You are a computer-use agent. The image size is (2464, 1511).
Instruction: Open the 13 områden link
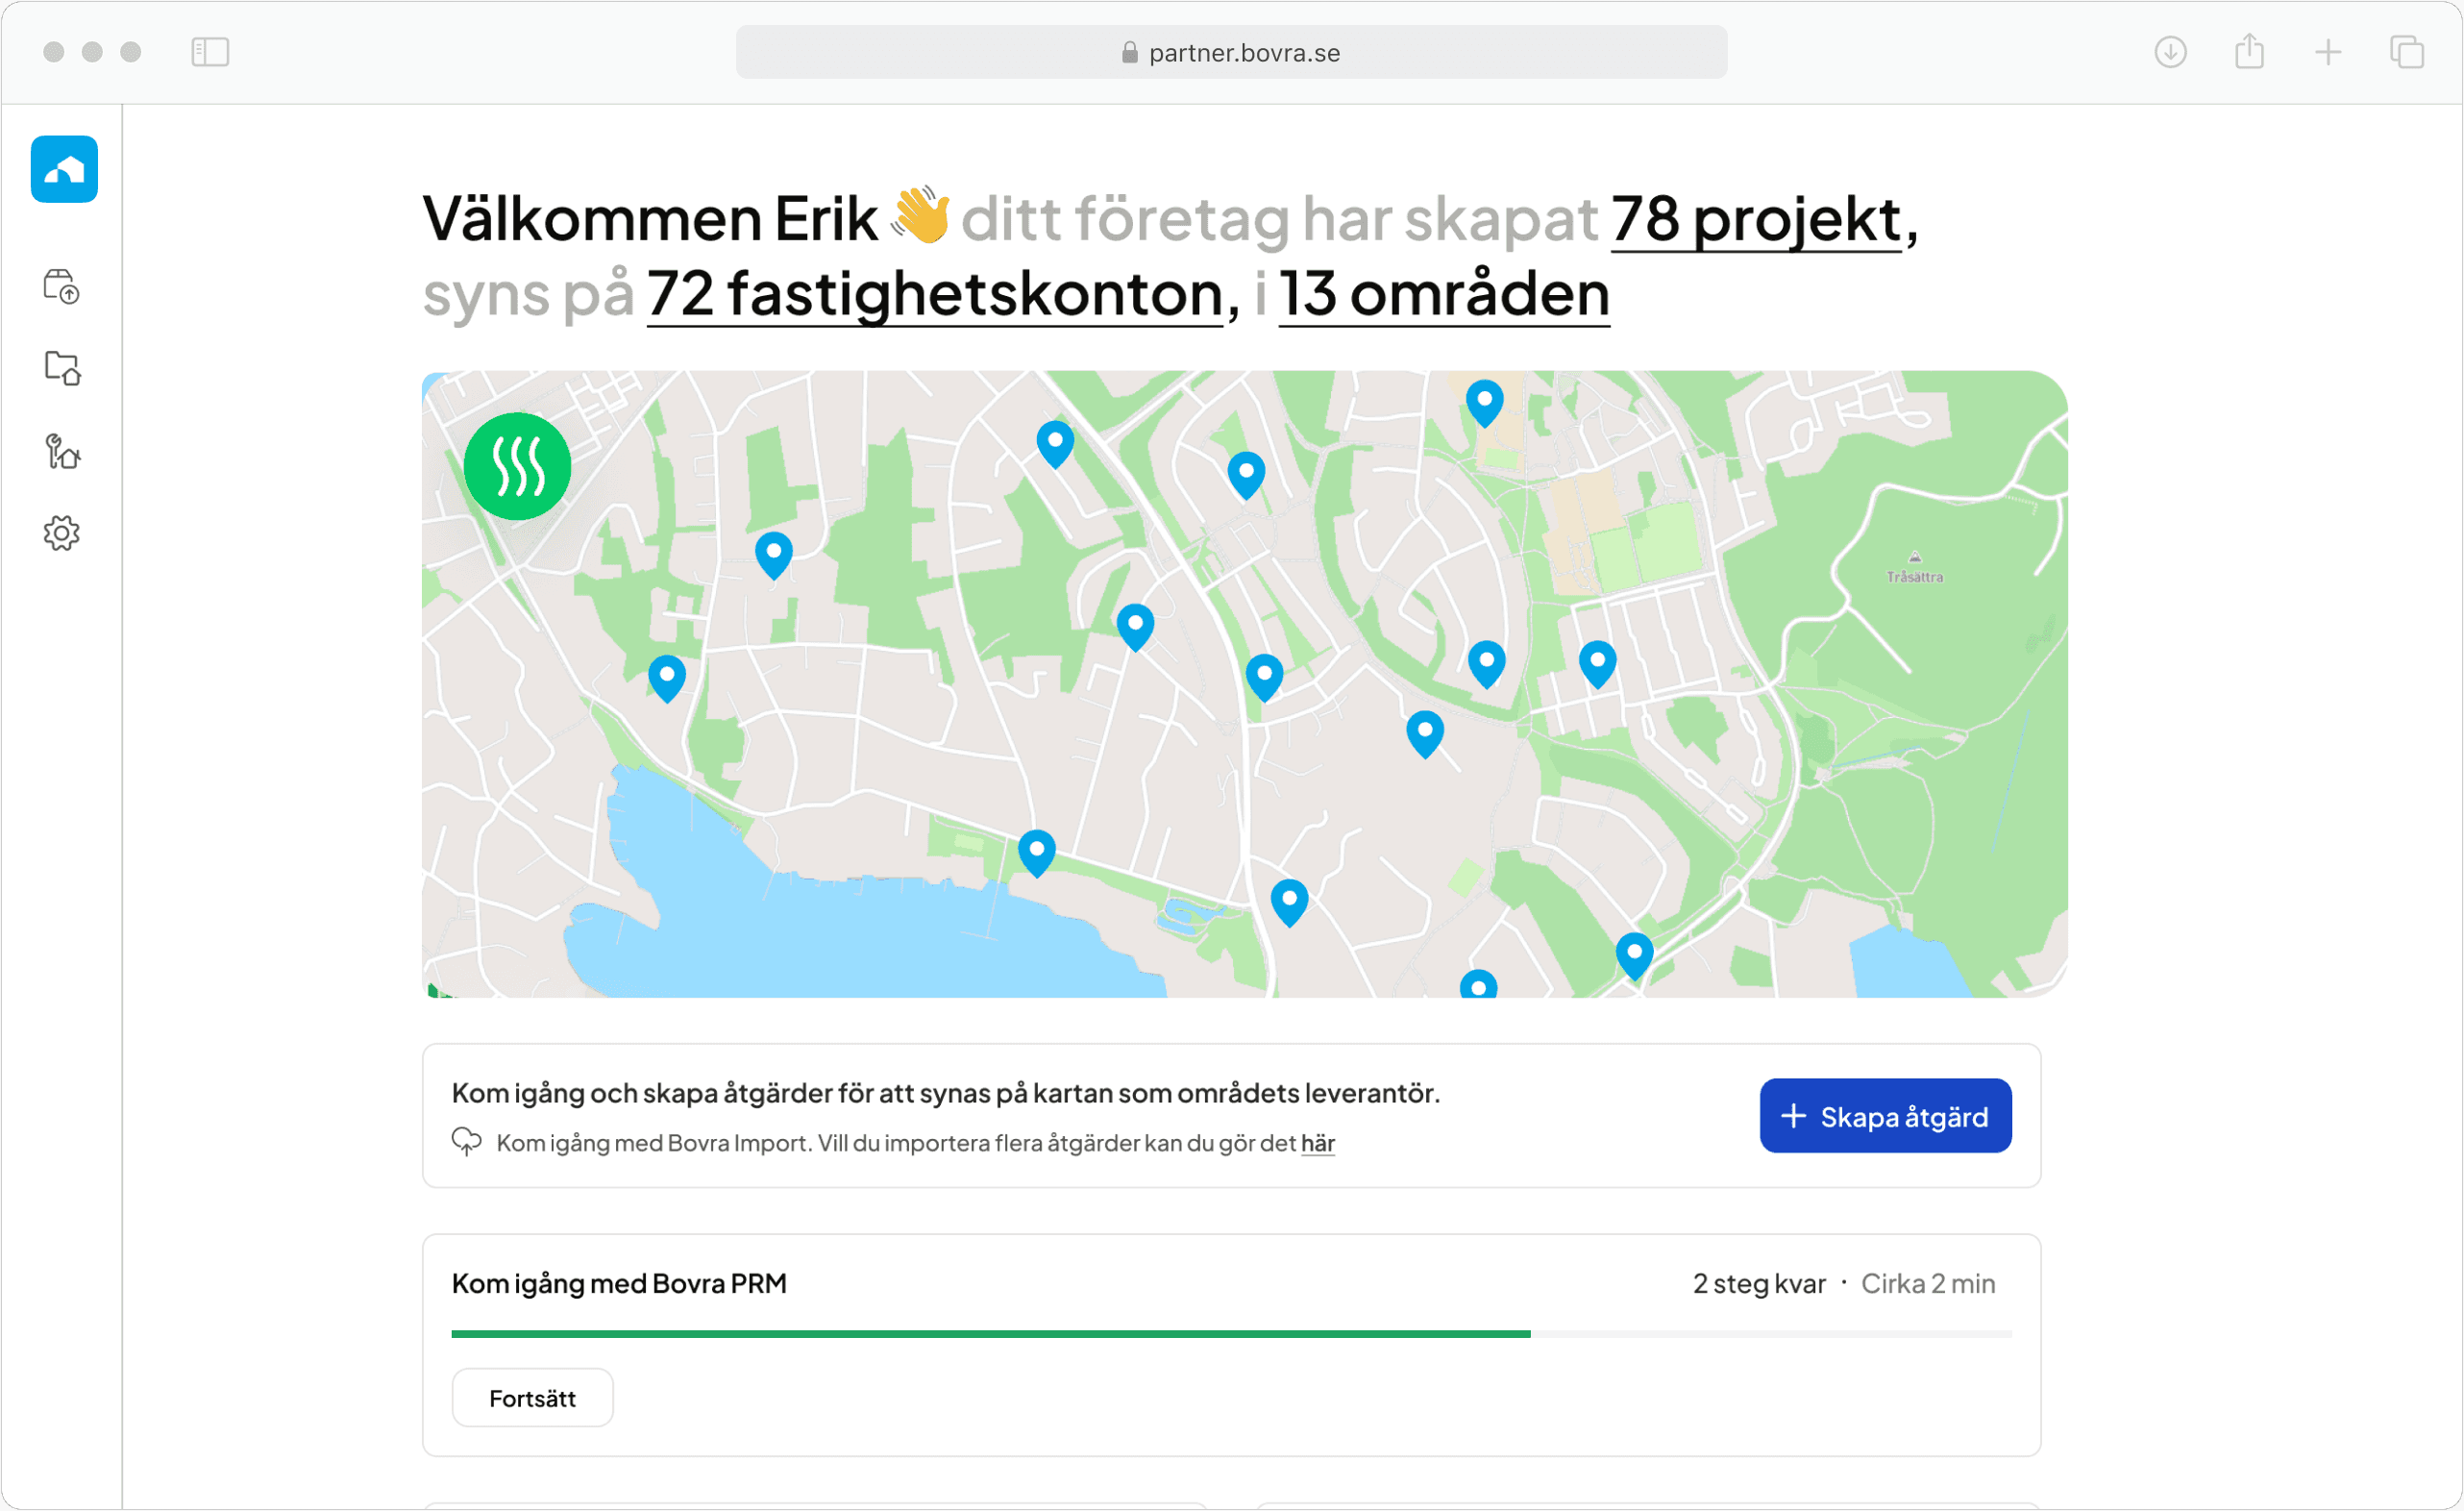click(x=1444, y=294)
